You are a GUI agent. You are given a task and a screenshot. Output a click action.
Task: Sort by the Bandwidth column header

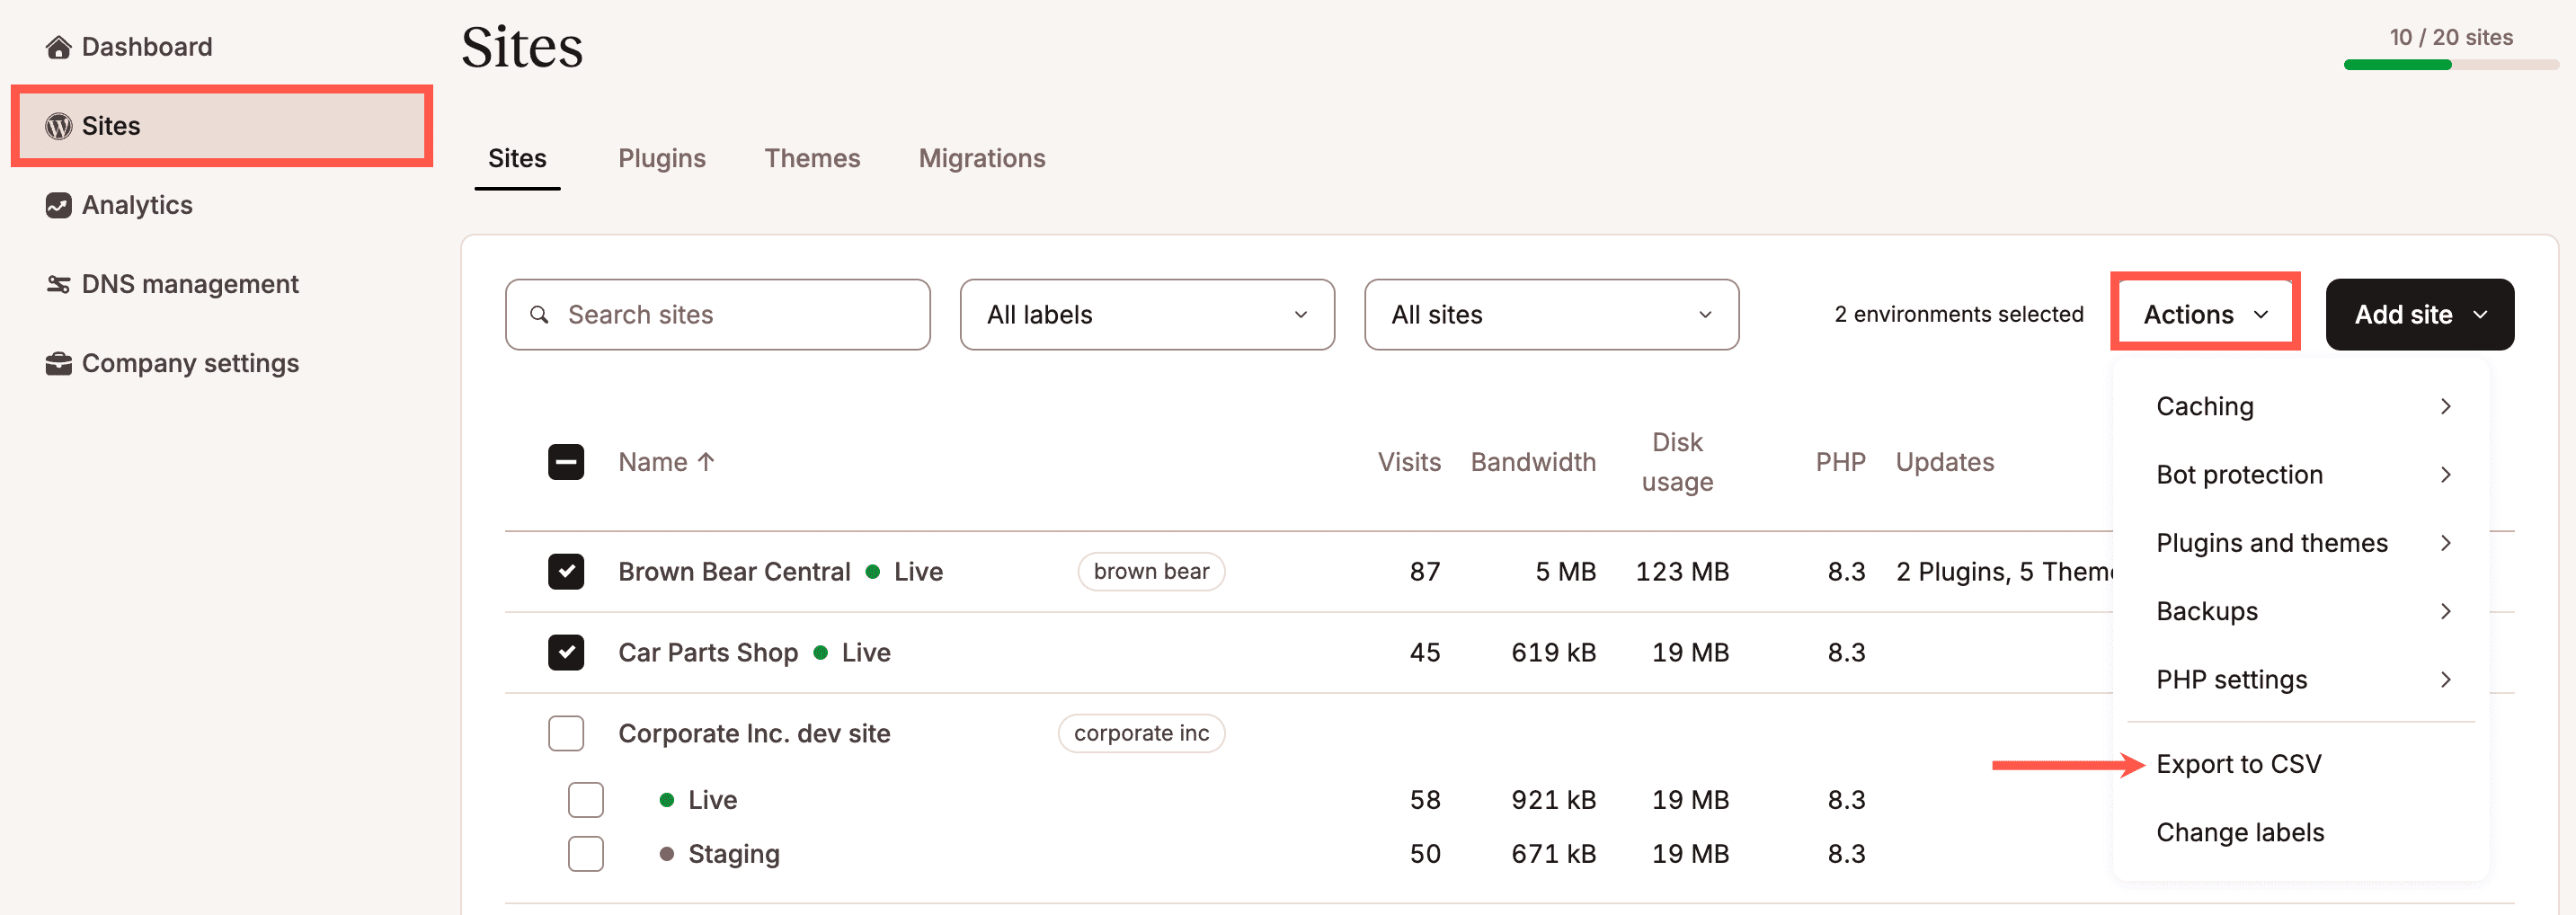1533,462
